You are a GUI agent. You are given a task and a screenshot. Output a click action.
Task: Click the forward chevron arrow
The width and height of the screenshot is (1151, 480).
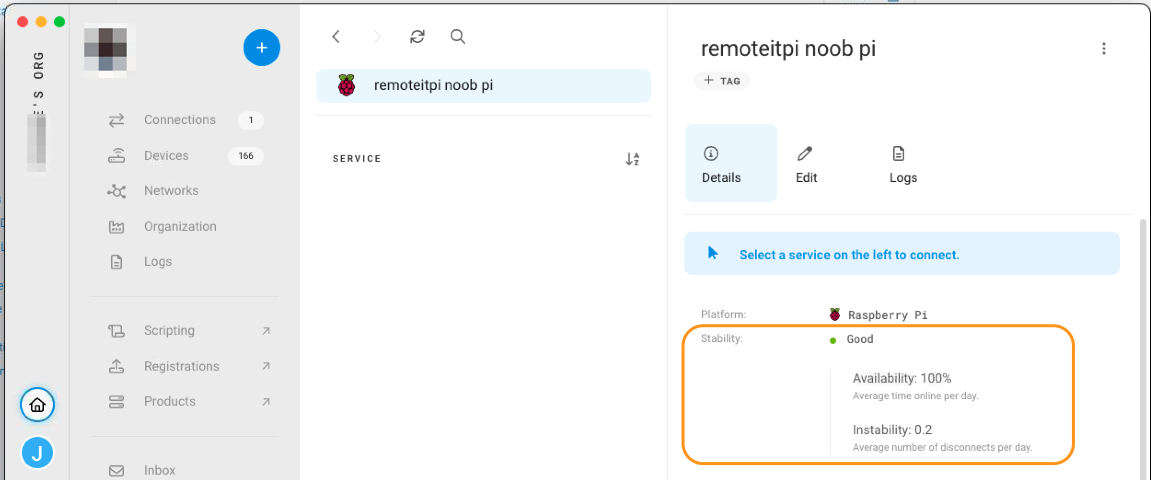(x=377, y=37)
